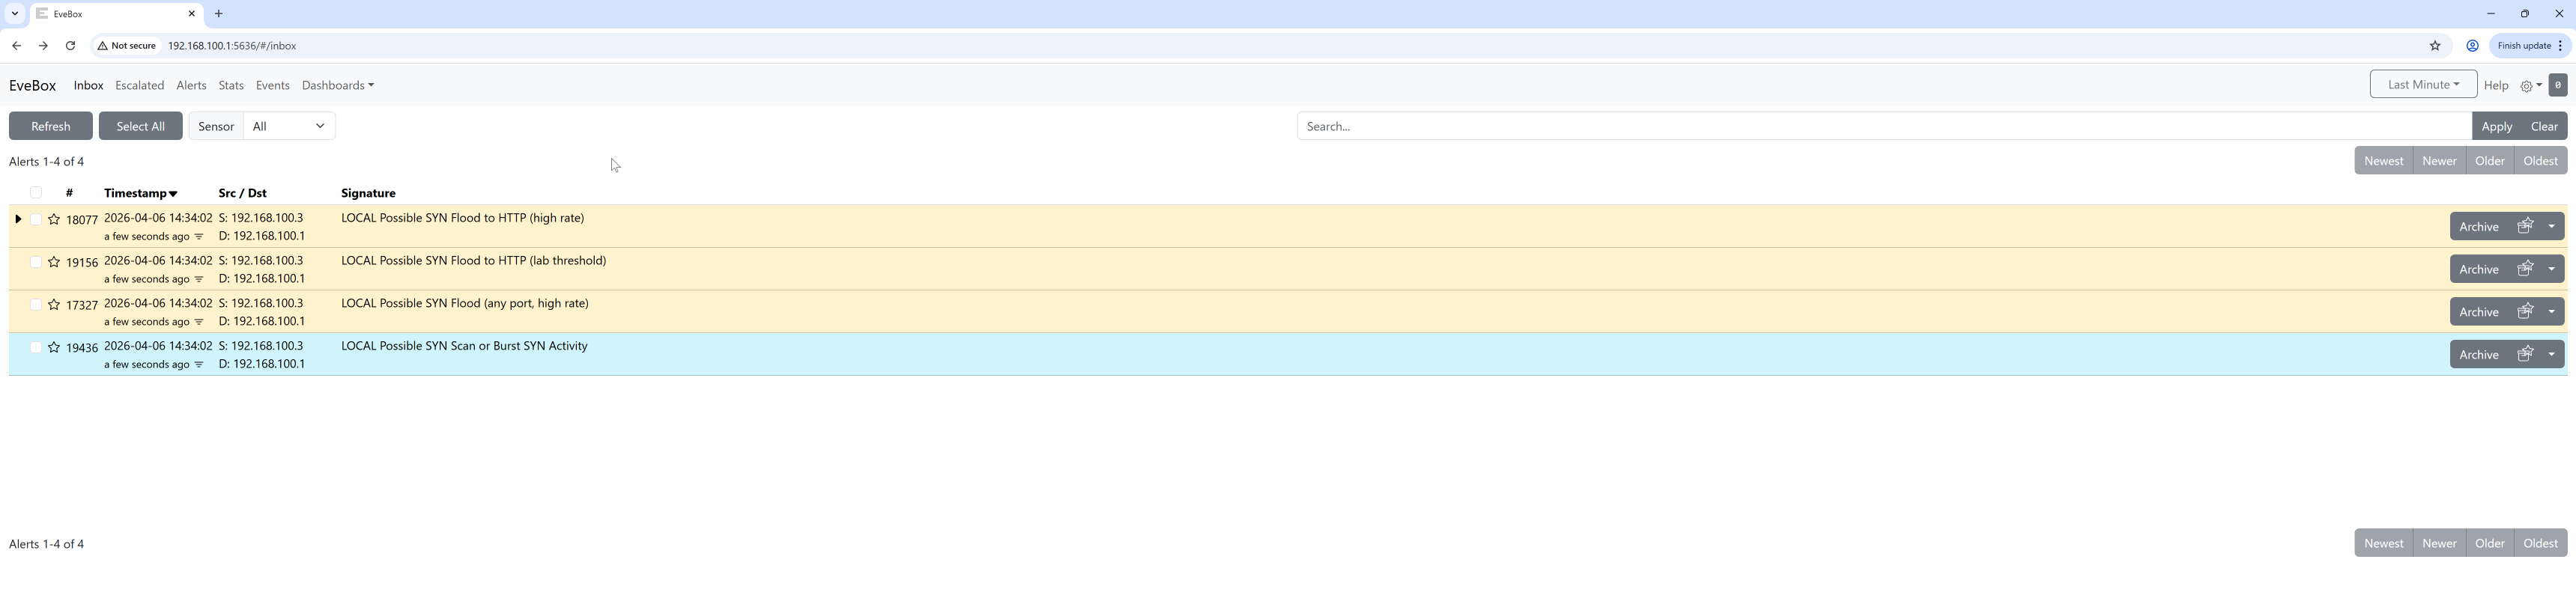The height and width of the screenshot is (604, 2576).
Task: Archive alert 19156
Action: [2478, 269]
